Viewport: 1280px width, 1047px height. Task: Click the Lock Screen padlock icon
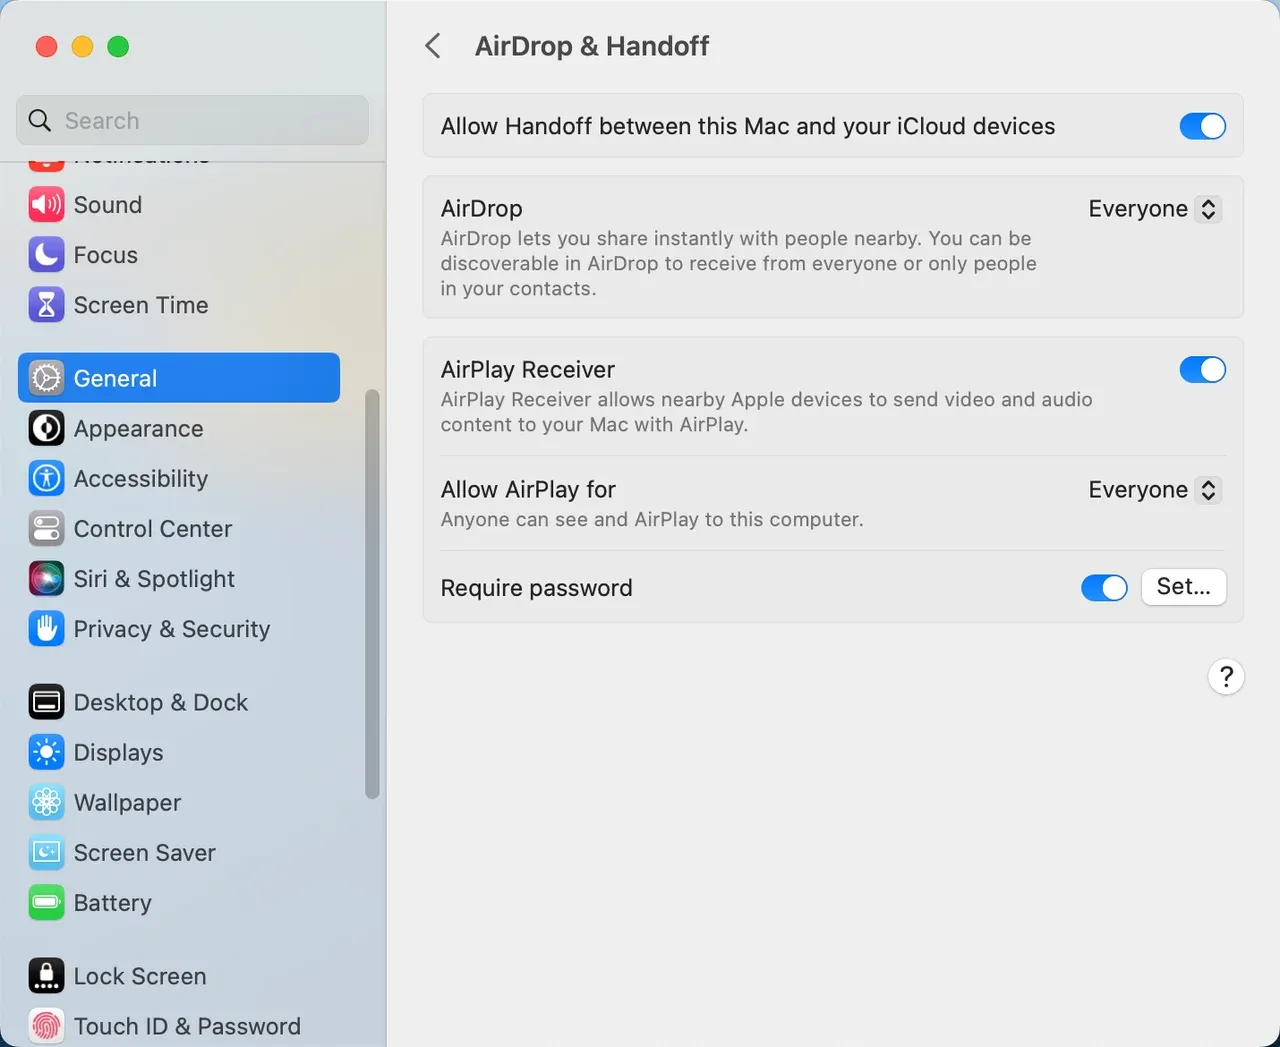click(46, 976)
